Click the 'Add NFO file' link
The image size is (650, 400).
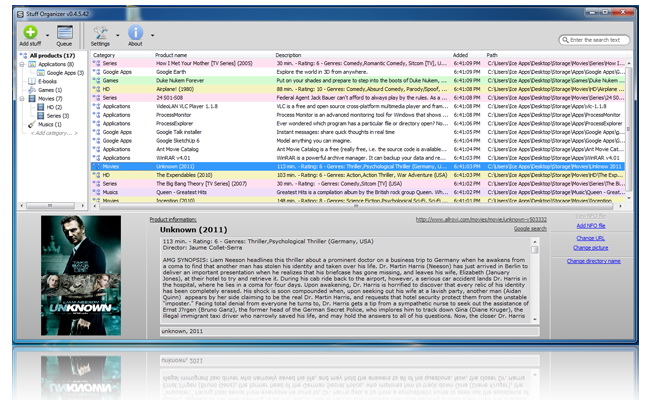[x=591, y=226]
